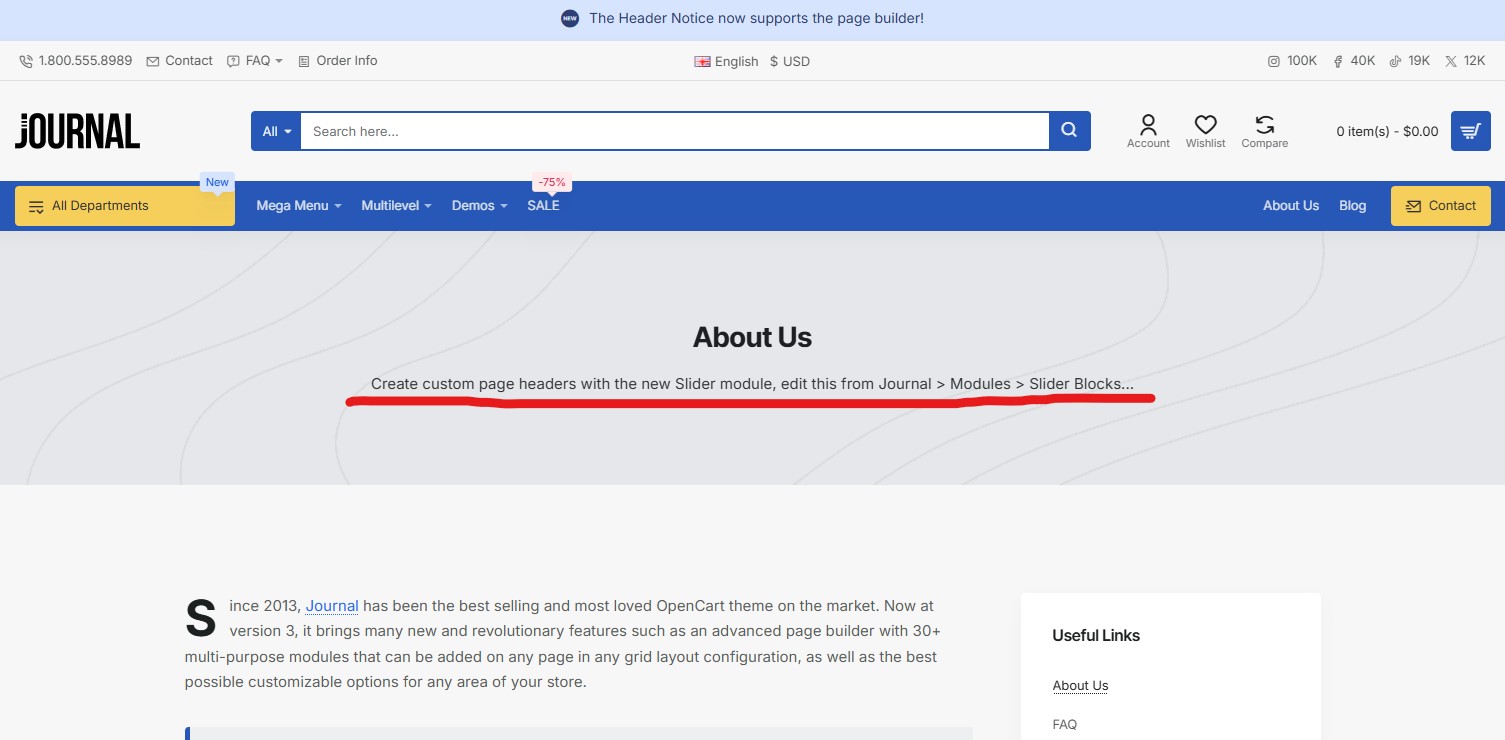Click the Header Notice banner text
The image size is (1505, 740).
point(756,18)
